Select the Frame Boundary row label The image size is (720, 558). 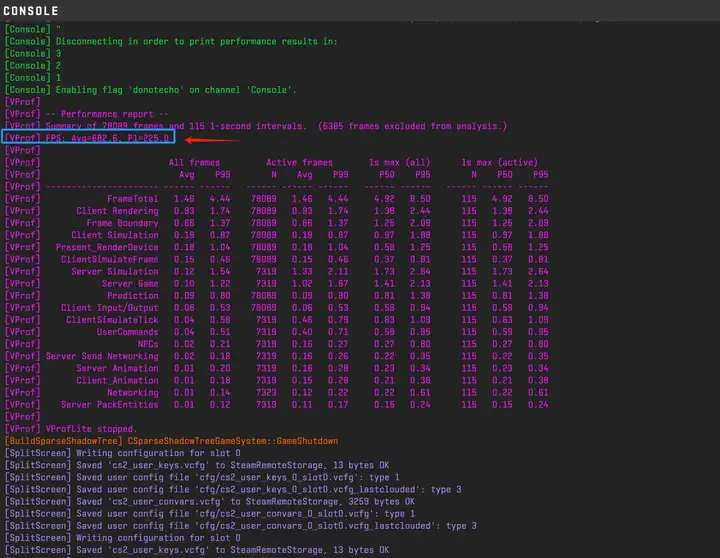click(123, 223)
